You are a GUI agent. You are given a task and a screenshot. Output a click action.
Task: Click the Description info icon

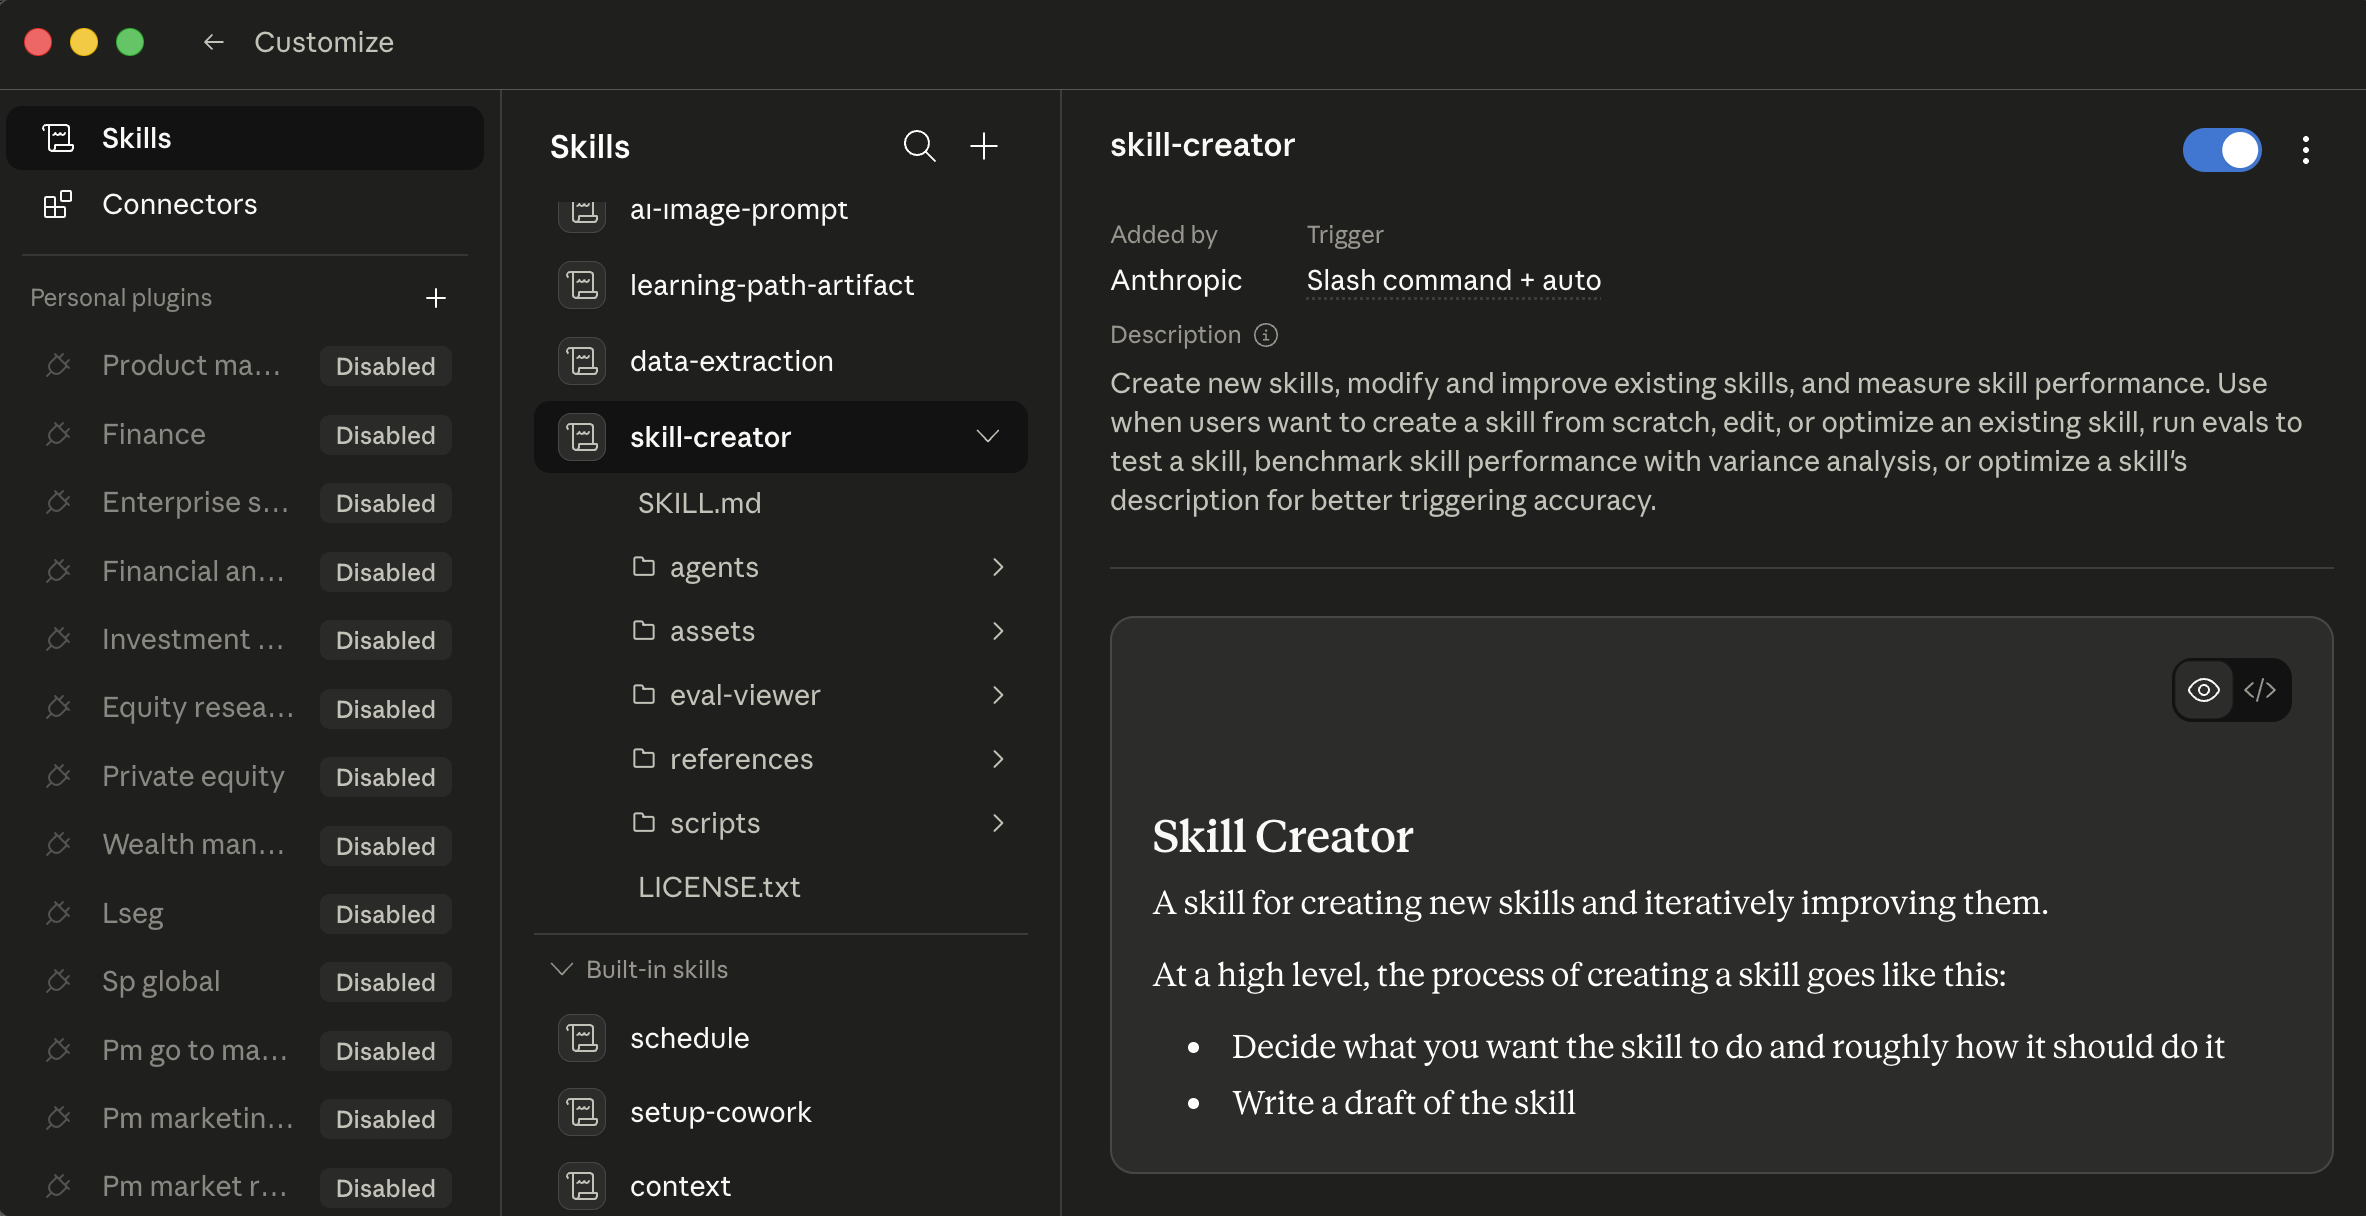point(1266,335)
